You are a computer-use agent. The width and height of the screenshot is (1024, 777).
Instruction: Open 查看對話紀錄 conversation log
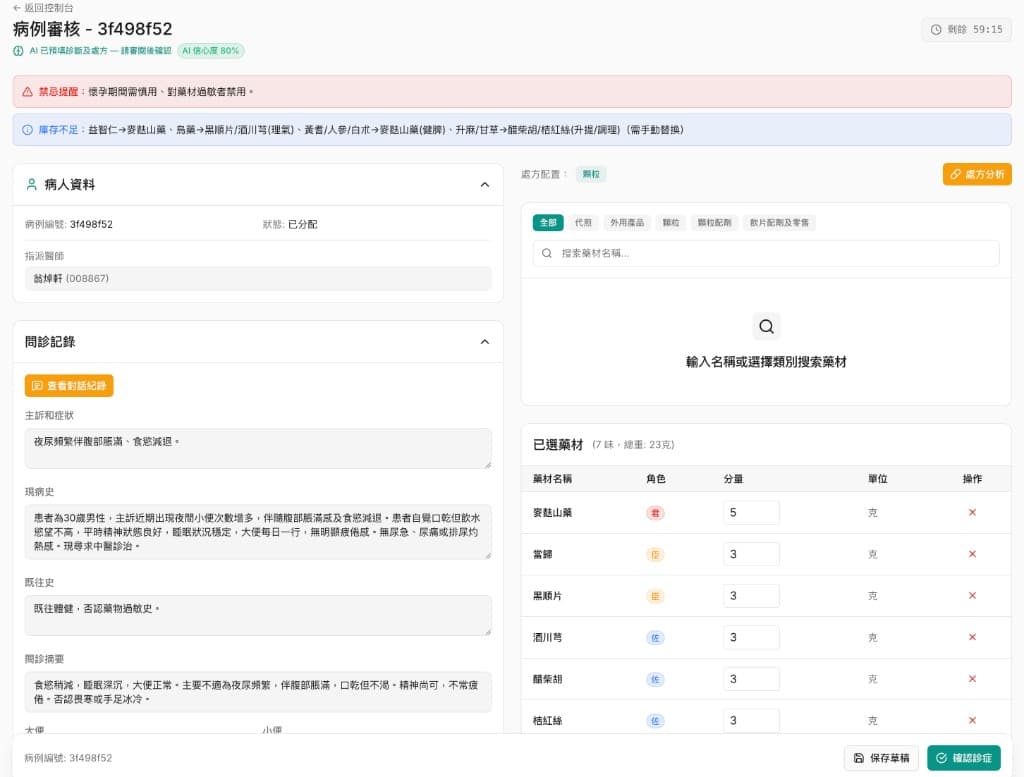[x=69, y=386]
